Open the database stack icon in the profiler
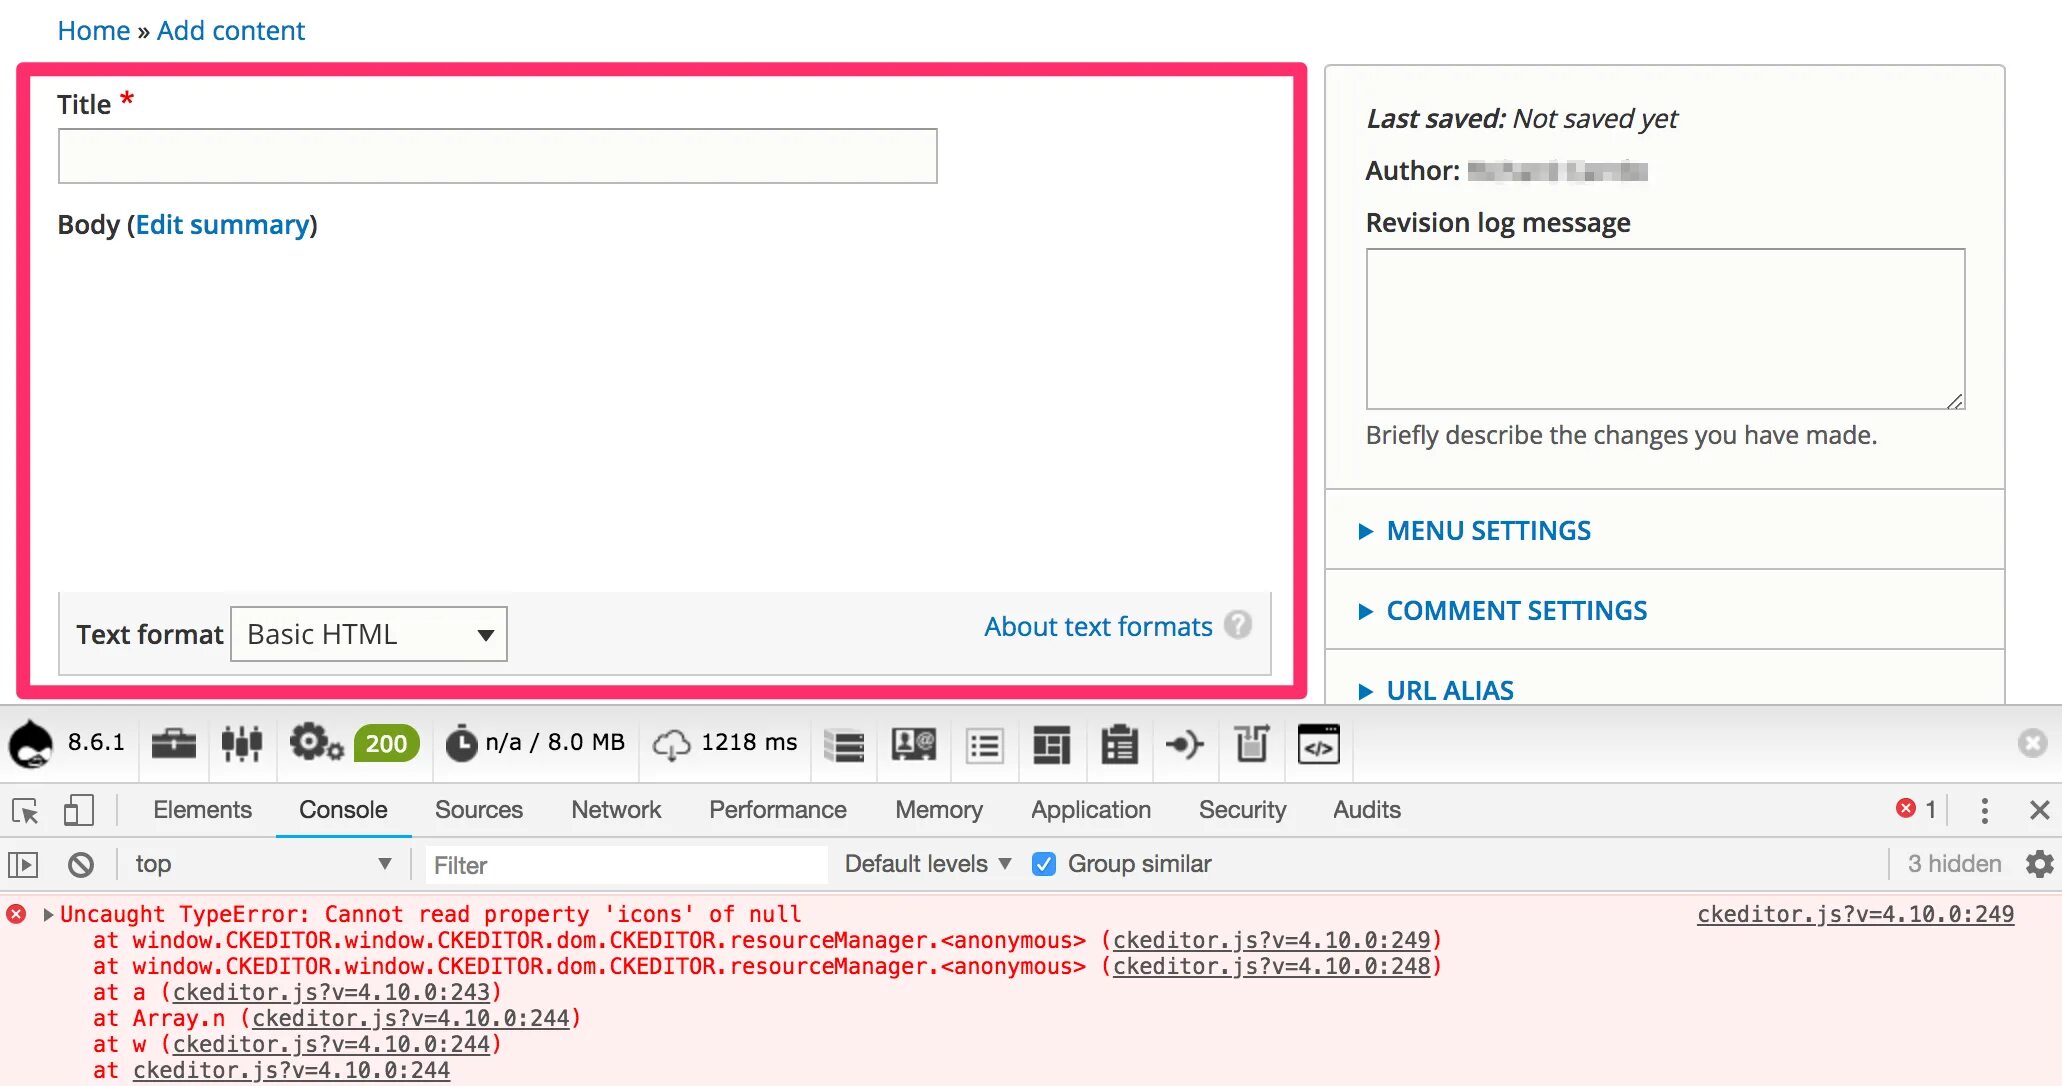 coord(844,745)
